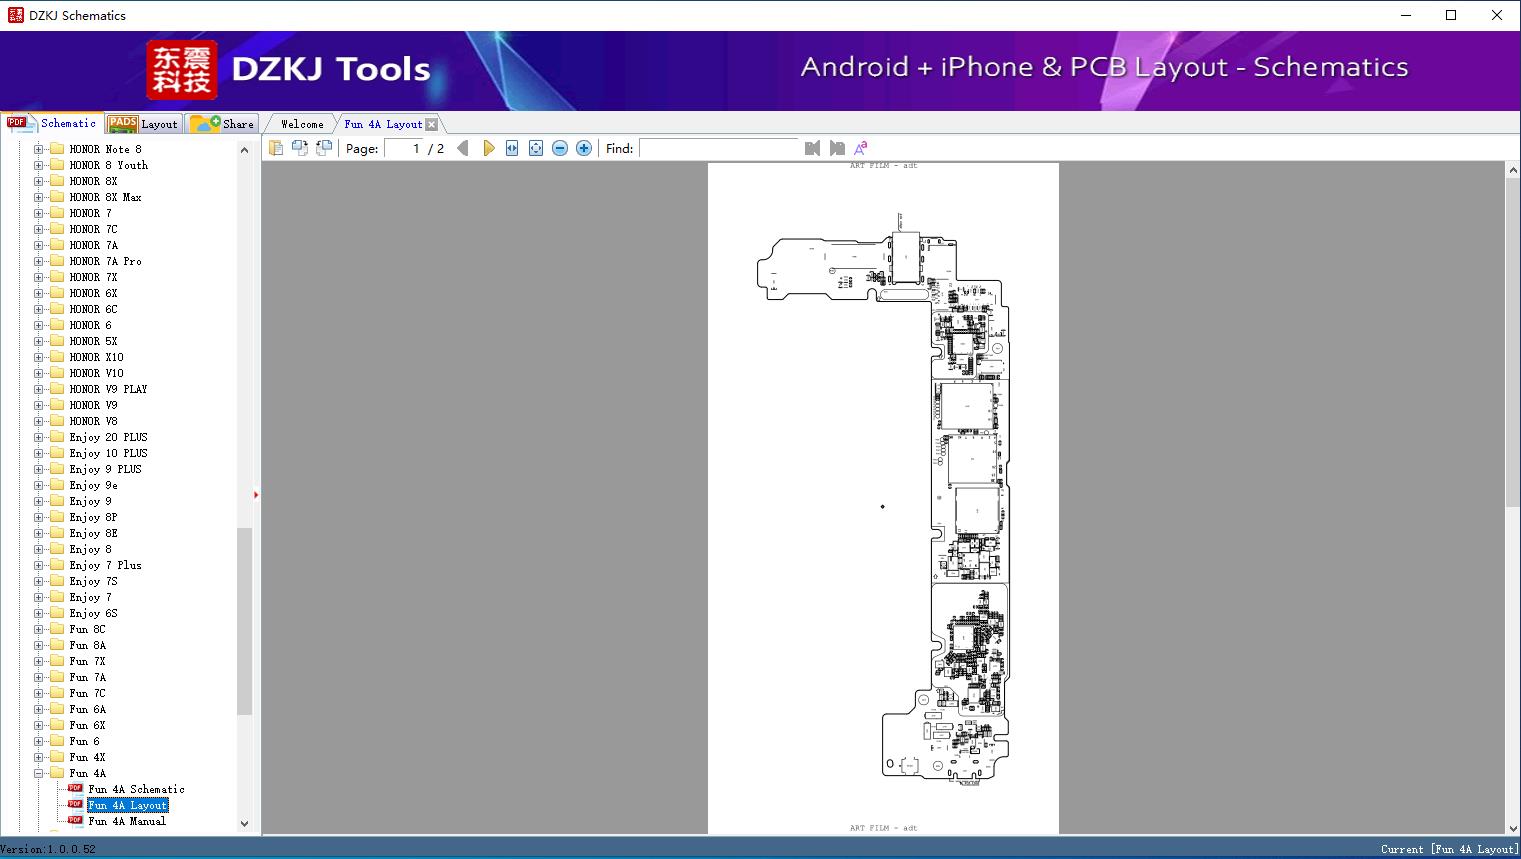The width and height of the screenshot is (1521, 859).
Task: Switch to the Share tab
Action: click(222, 124)
